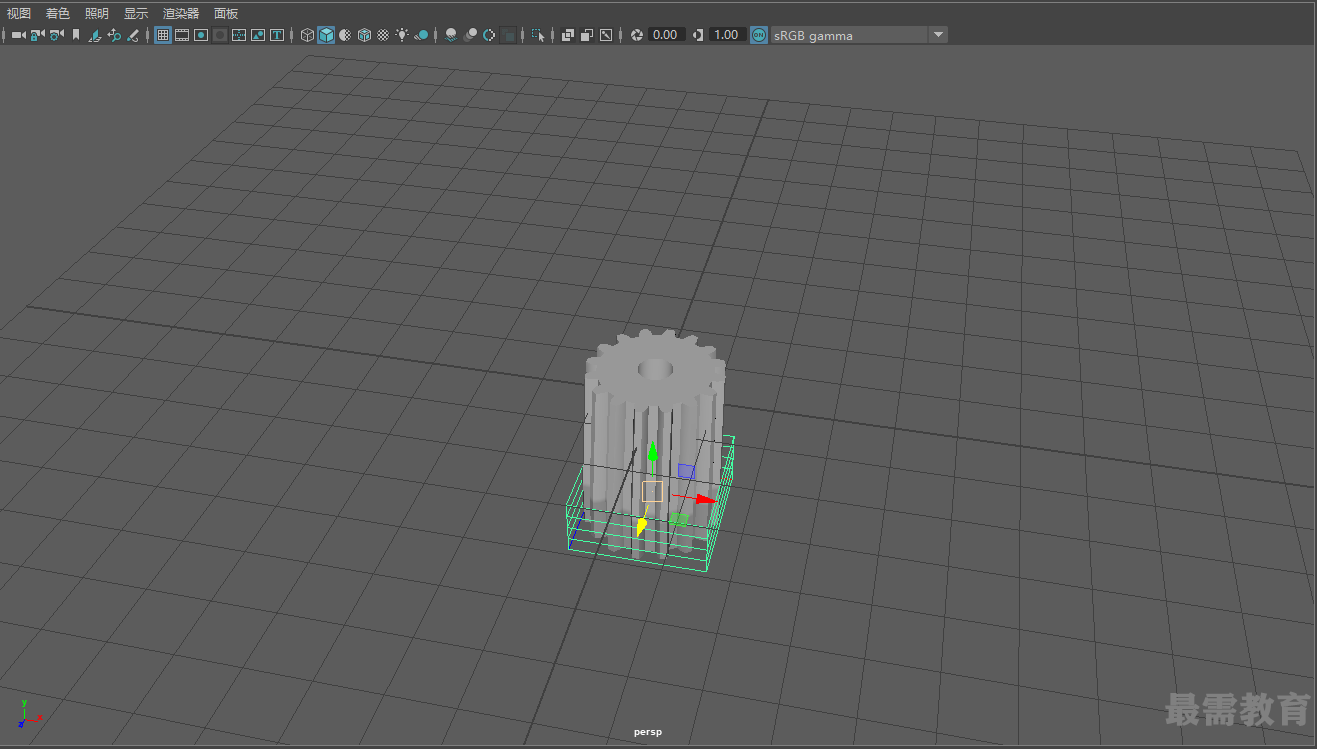The height and width of the screenshot is (749, 1317).
Task: Open the 照明 (Lighting) menu
Action: click(97, 14)
